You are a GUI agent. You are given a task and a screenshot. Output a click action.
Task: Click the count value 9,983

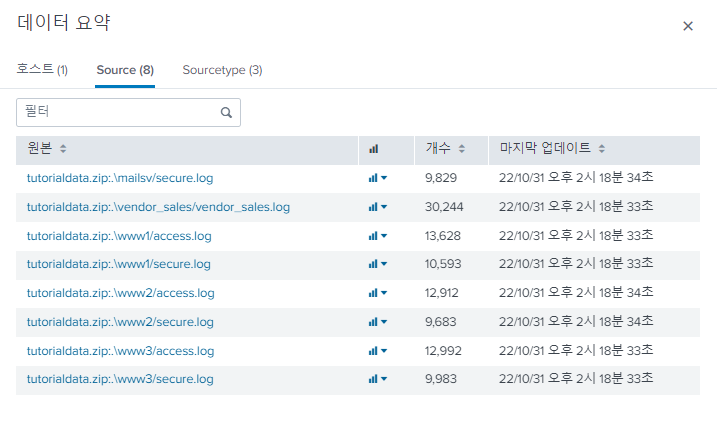coord(441,379)
